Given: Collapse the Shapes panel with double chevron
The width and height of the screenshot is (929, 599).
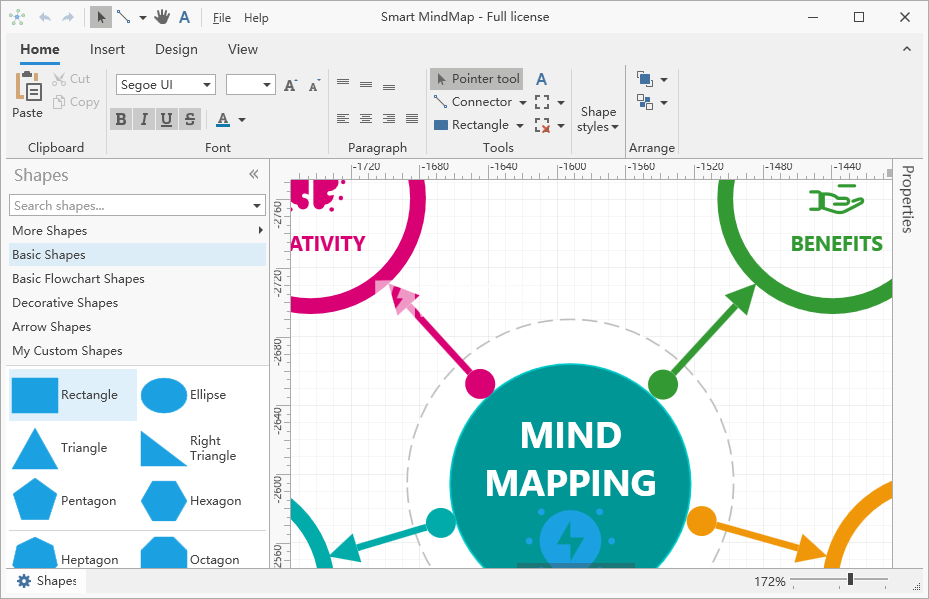Looking at the screenshot, I should pyautogui.click(x=254, y=174).
